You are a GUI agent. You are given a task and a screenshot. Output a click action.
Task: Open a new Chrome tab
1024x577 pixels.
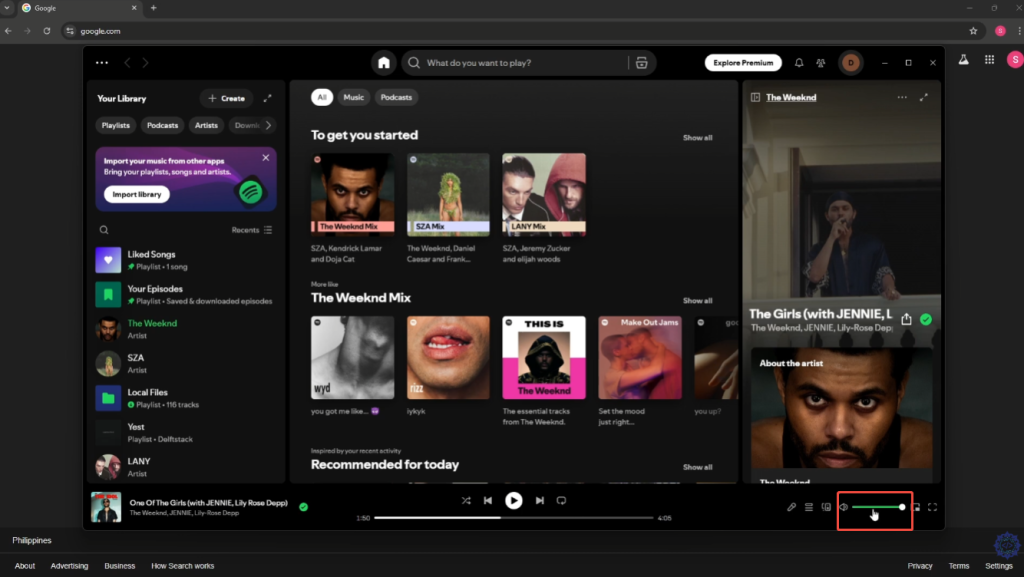153,8
